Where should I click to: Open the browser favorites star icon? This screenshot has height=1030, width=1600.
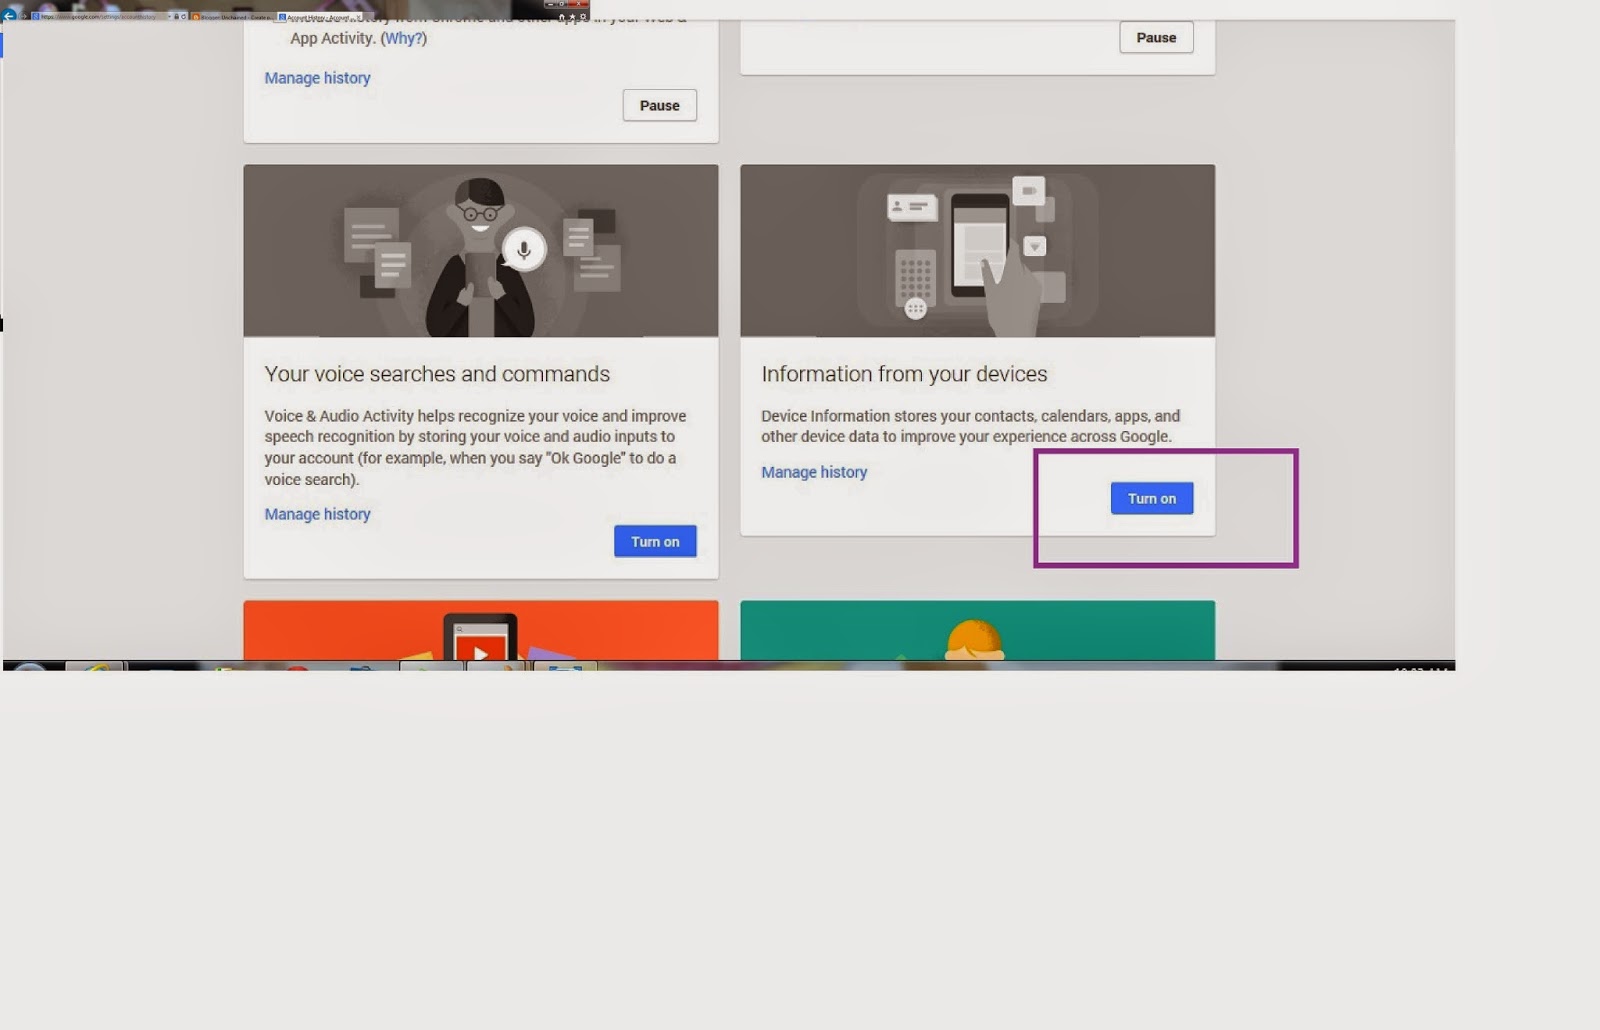click(572, 17)
